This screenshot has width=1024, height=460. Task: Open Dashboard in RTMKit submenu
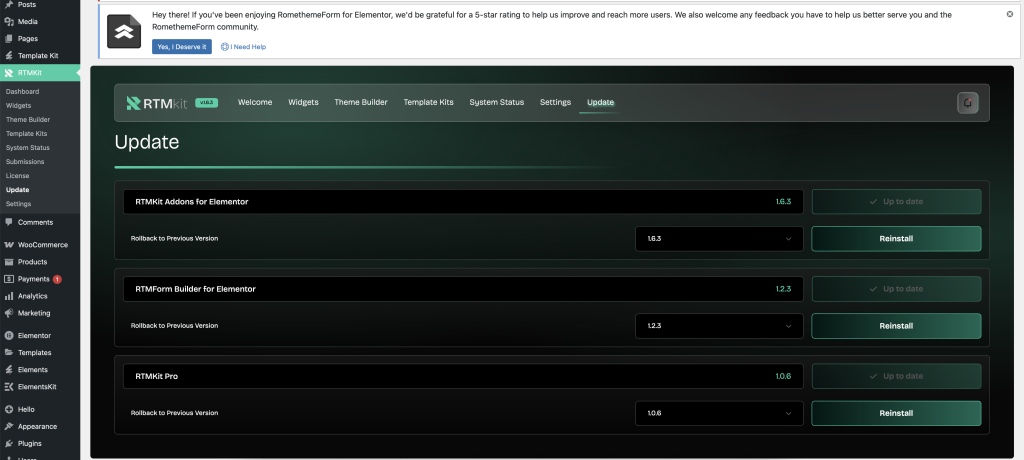[22, 91]
